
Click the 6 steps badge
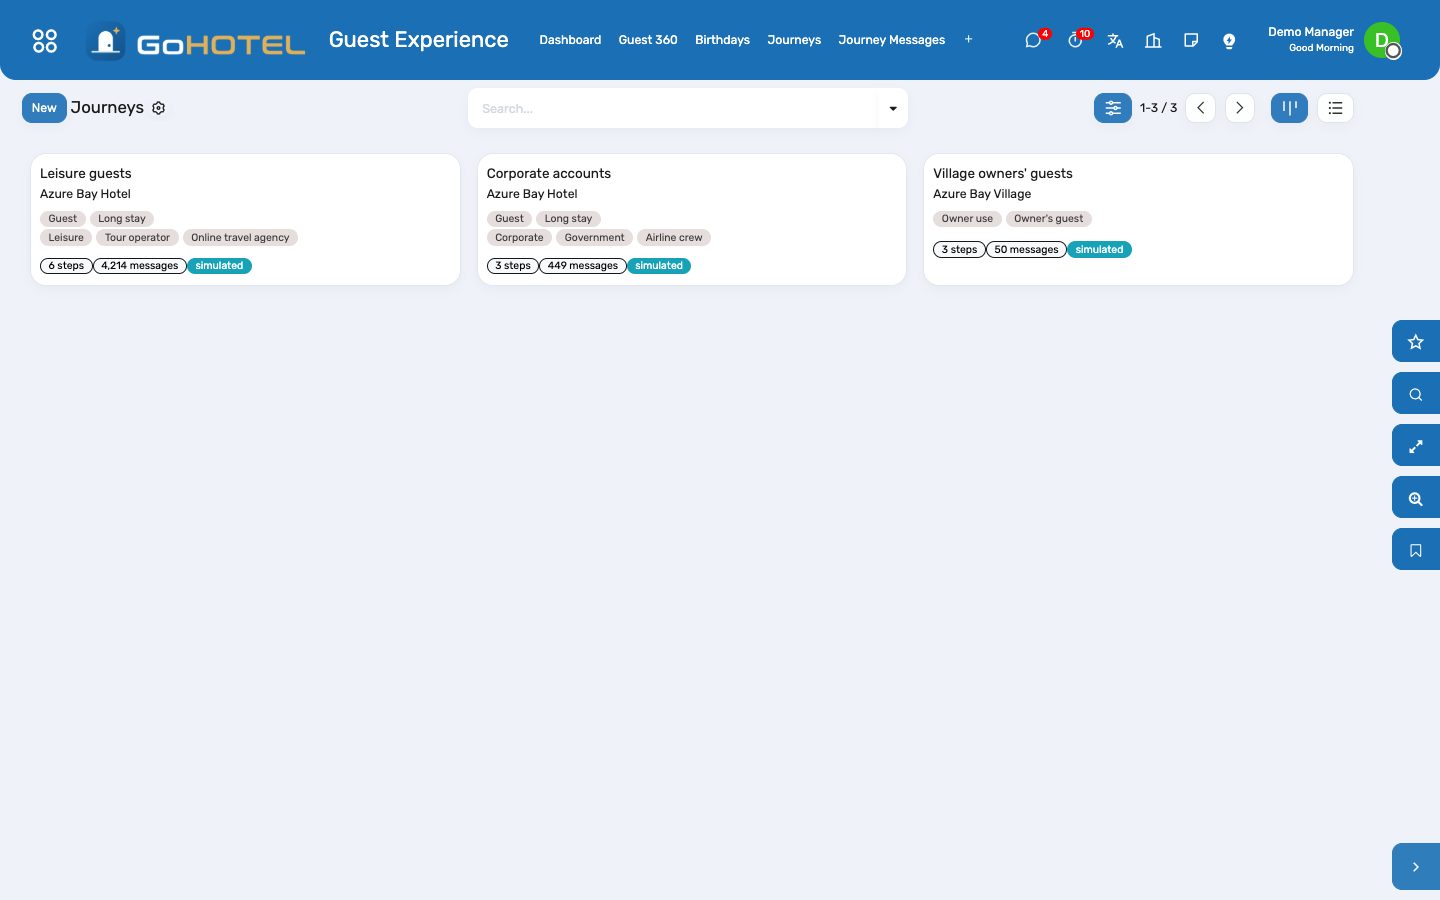coord(66,266)
